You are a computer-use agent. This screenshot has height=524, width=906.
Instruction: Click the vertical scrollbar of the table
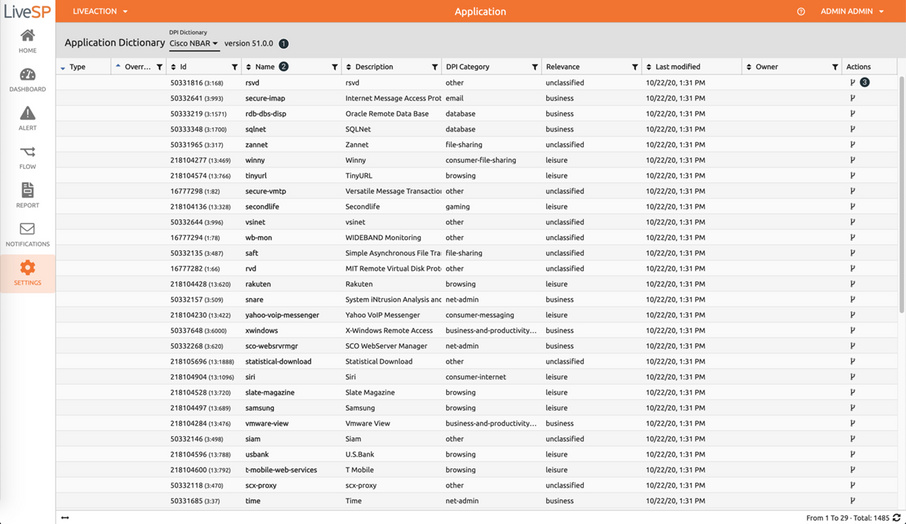tap(901, 196)
